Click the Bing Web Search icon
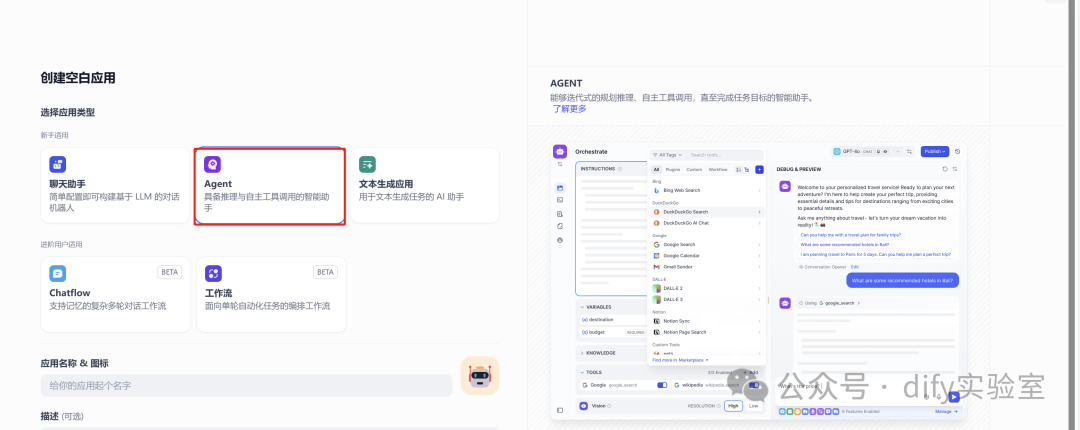 coord(657,190)
